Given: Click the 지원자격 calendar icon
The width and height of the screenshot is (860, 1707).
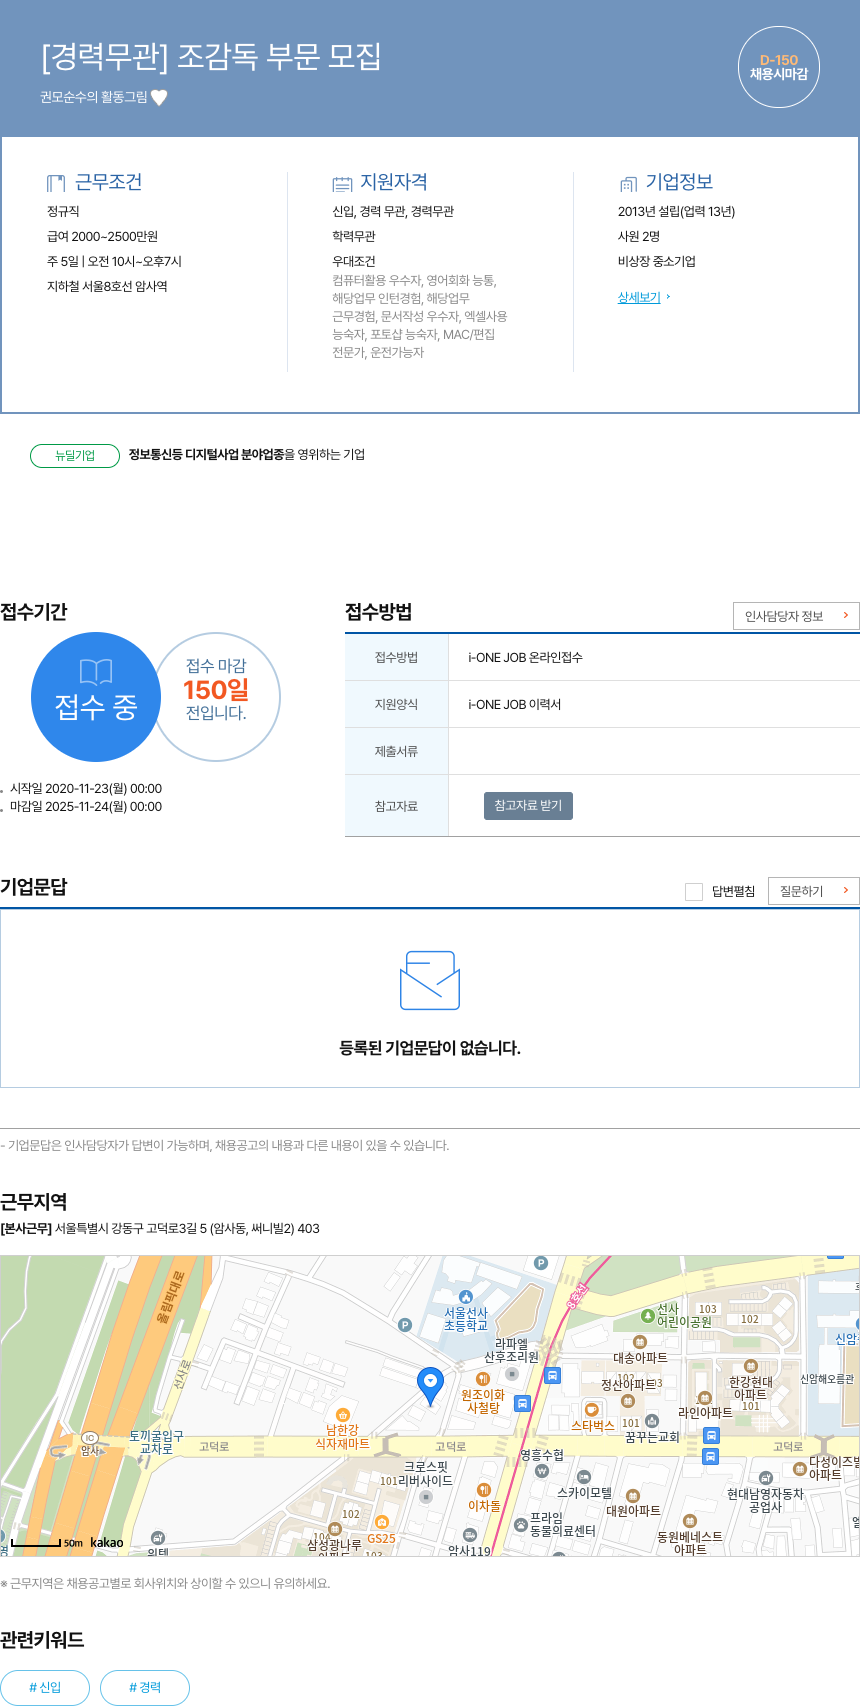Looking at the screenshot, I should [x=342, y=184].
